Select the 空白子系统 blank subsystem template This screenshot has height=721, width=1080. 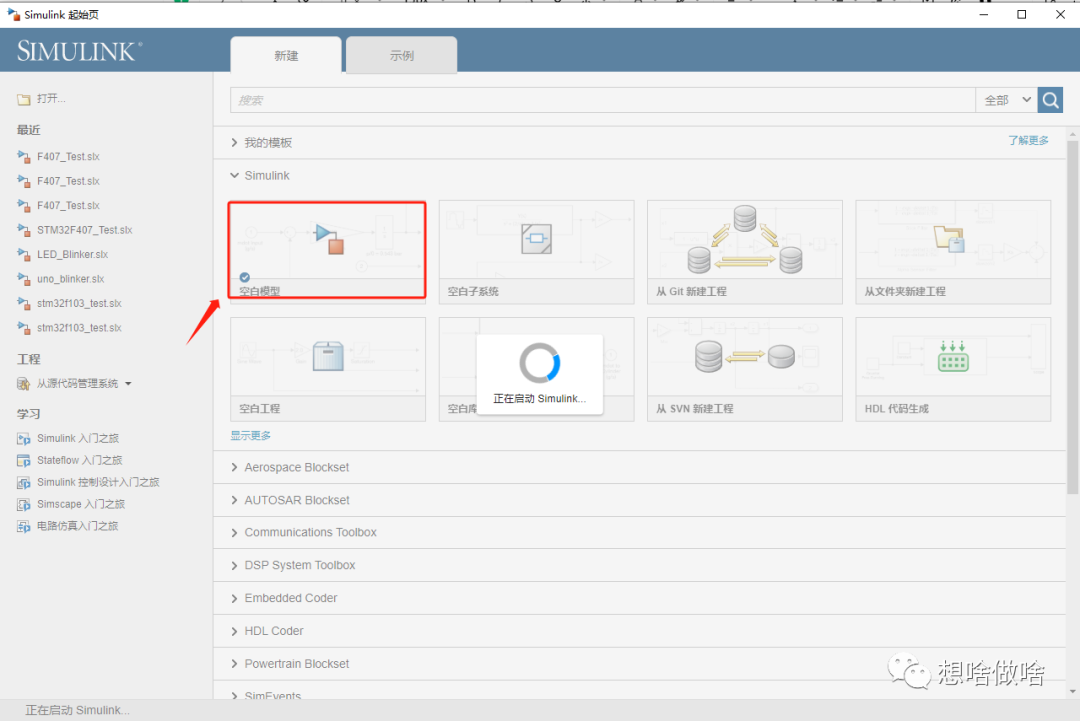click(537, 252)
